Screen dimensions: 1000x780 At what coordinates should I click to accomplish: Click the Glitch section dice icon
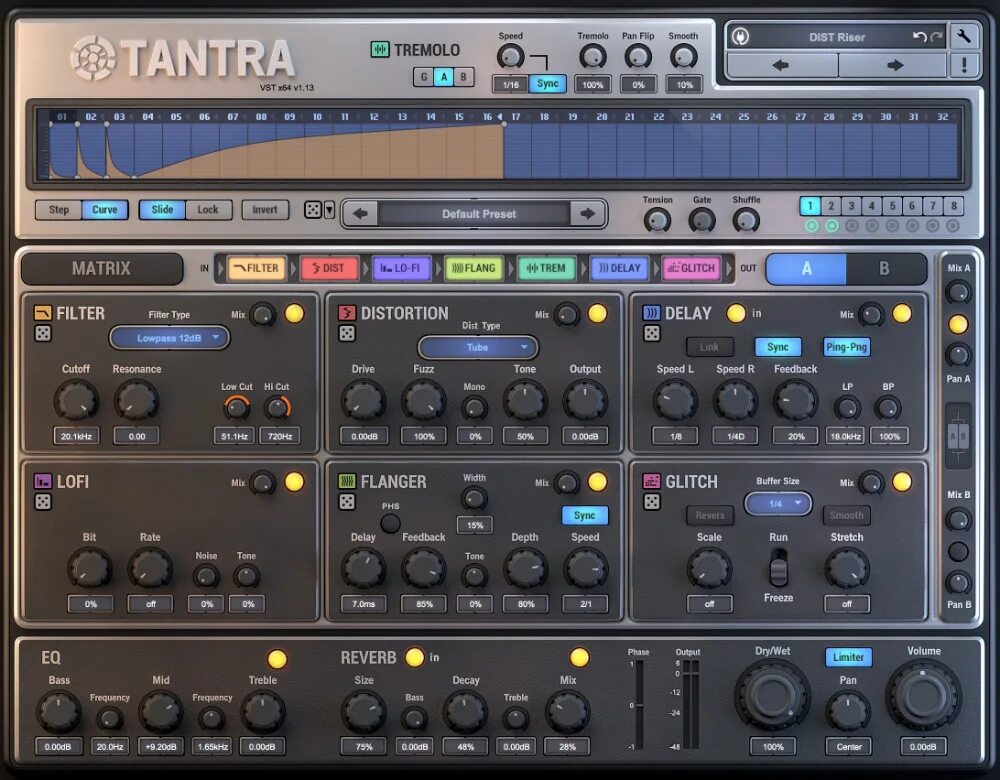[651, 502]
